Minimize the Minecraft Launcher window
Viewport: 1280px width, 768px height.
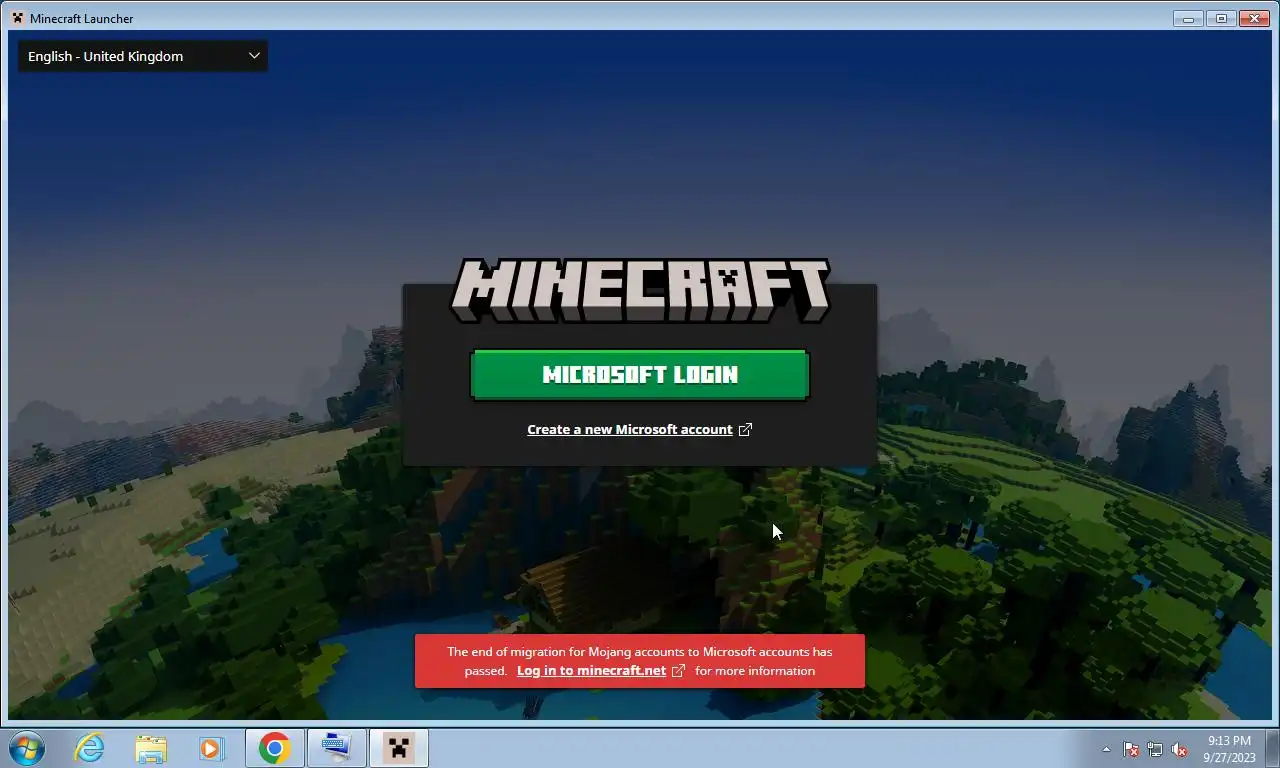point(1188,18)
